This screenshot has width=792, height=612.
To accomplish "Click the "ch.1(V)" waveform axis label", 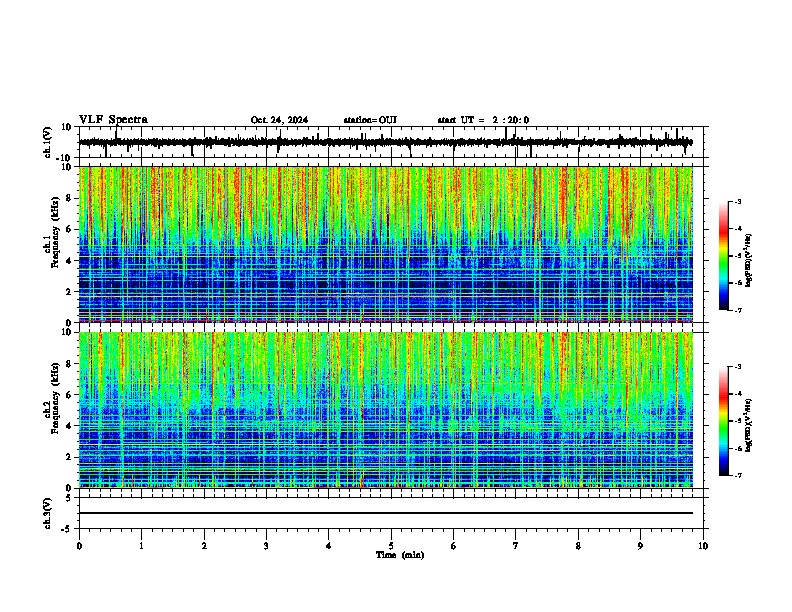I will click(x=48, y=142).
